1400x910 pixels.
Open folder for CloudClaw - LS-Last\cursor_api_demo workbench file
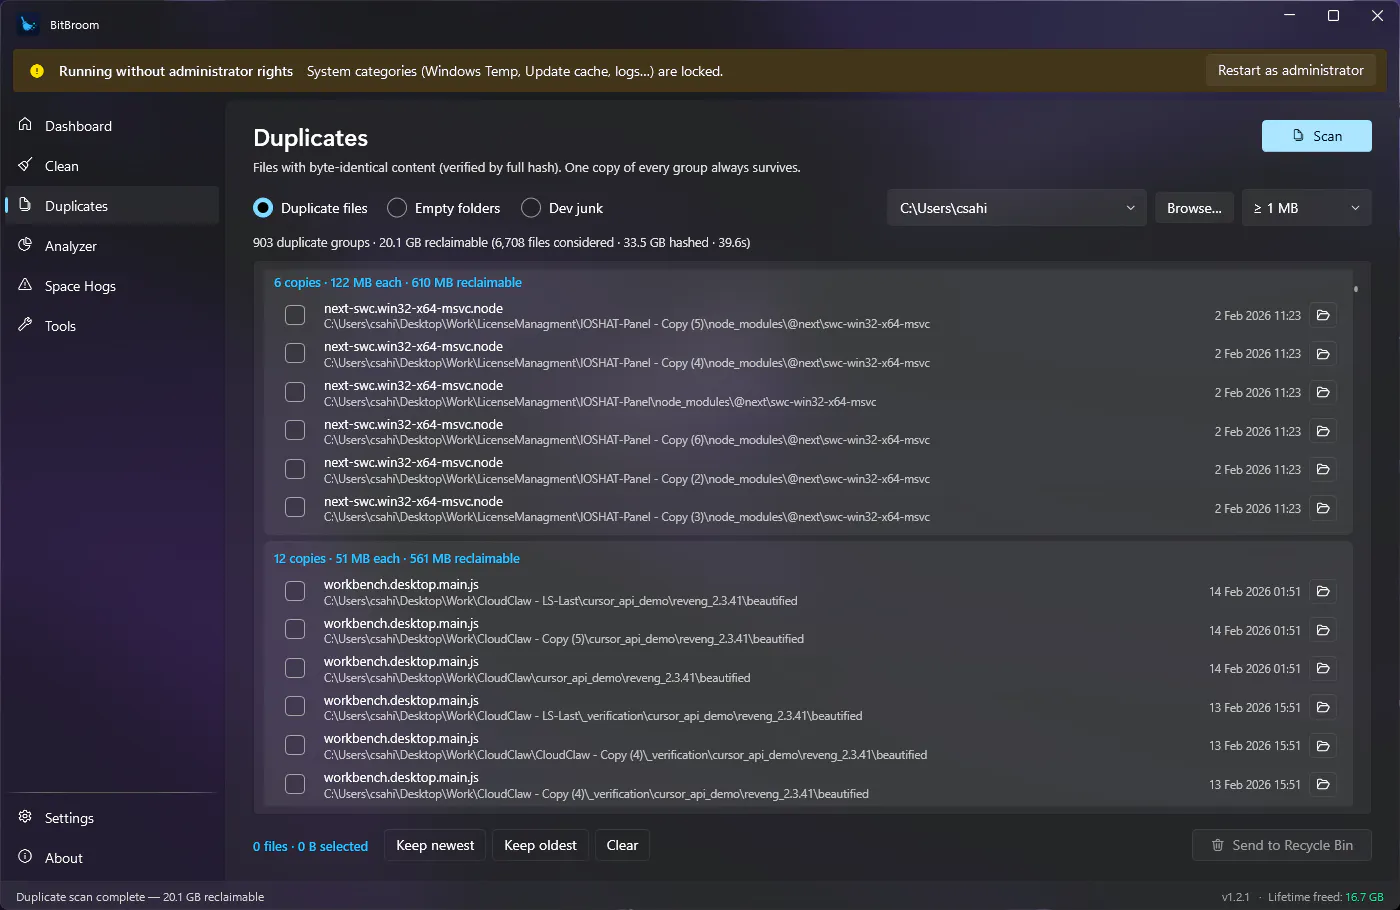[x=1323, y=591]
